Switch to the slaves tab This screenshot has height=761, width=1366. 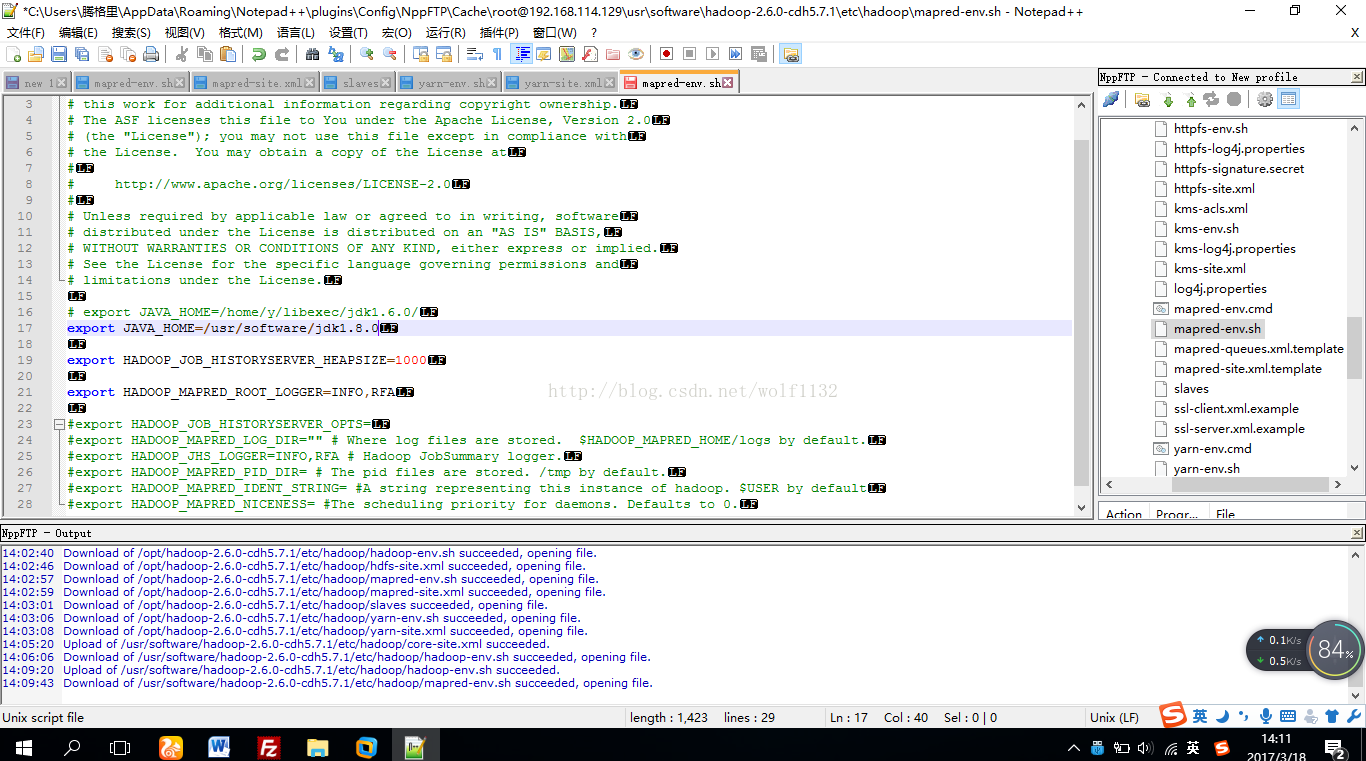359,83
